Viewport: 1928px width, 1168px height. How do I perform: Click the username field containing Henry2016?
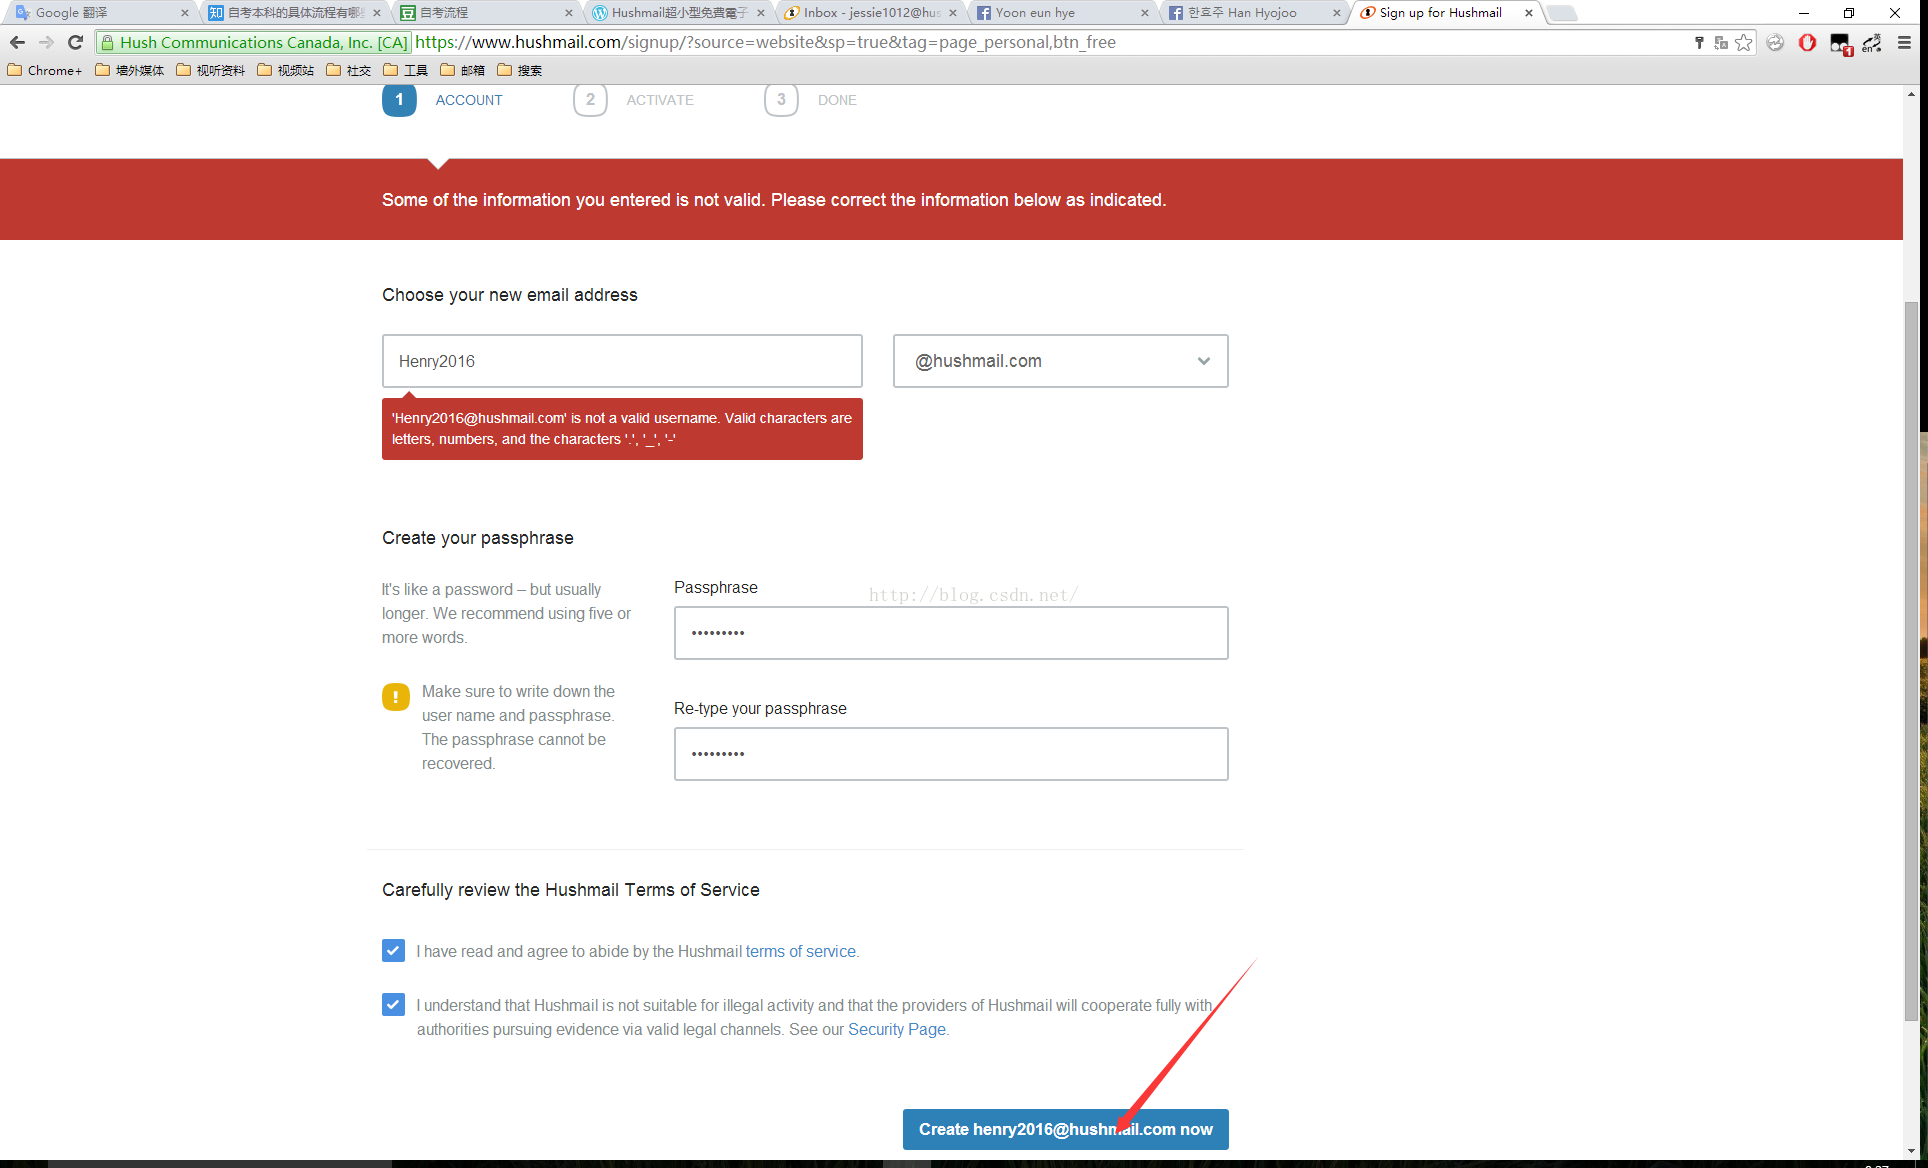(x=622, y=361)
